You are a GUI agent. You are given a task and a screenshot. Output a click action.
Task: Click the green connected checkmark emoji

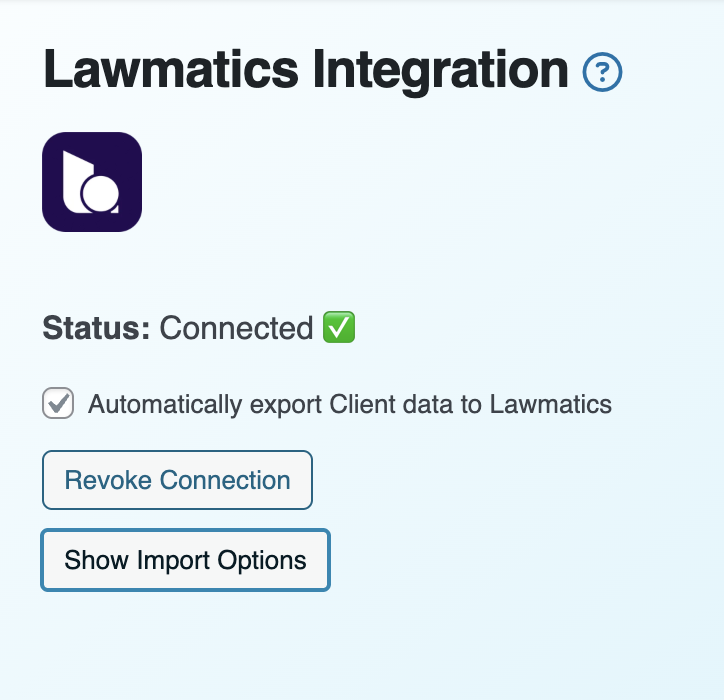pos(339,327)
